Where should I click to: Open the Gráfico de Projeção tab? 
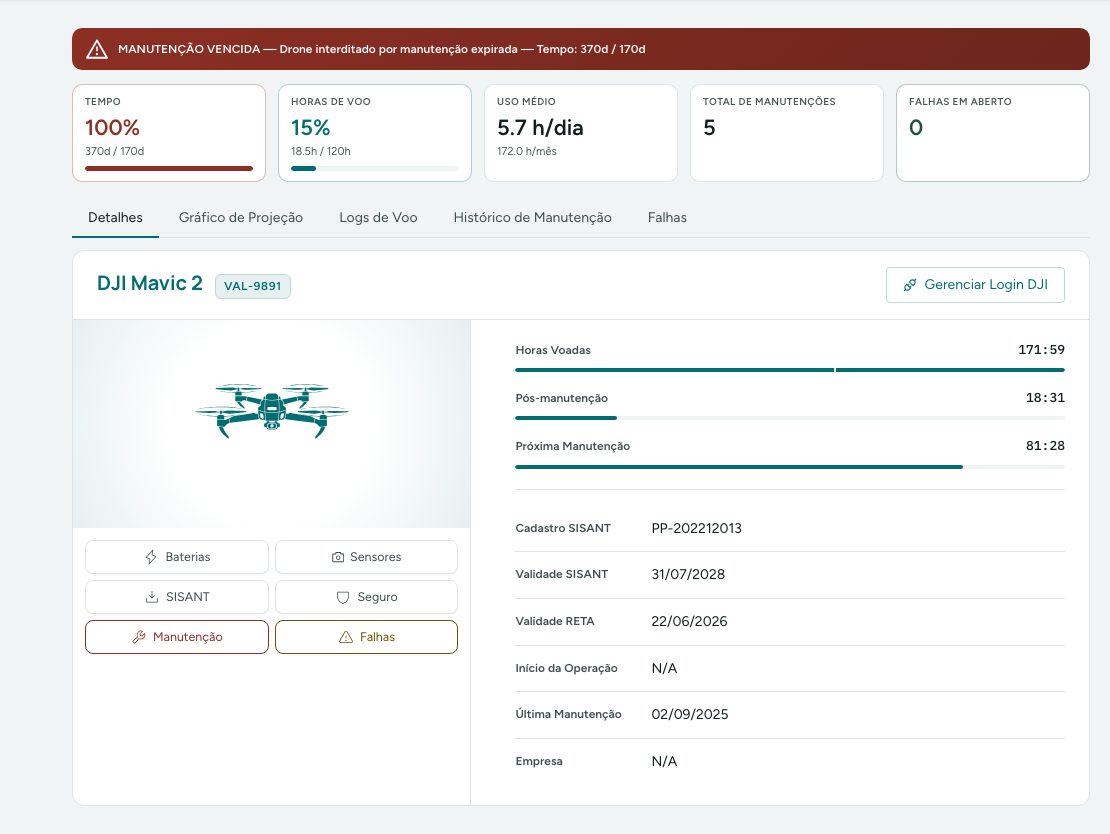(x=241, y=217)
